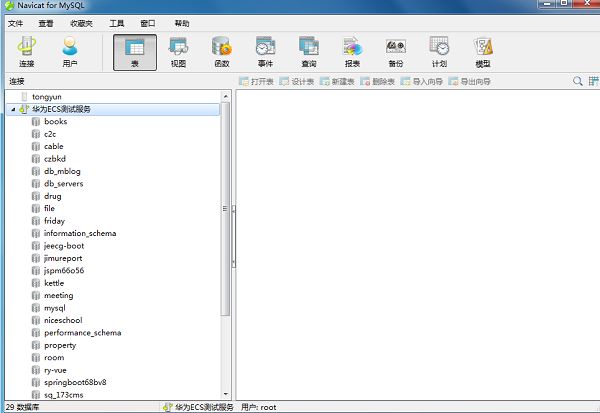Open the 窗口 (Window) menu
The width and height of the screenshot is (600, 413).
tap(148, 24)
